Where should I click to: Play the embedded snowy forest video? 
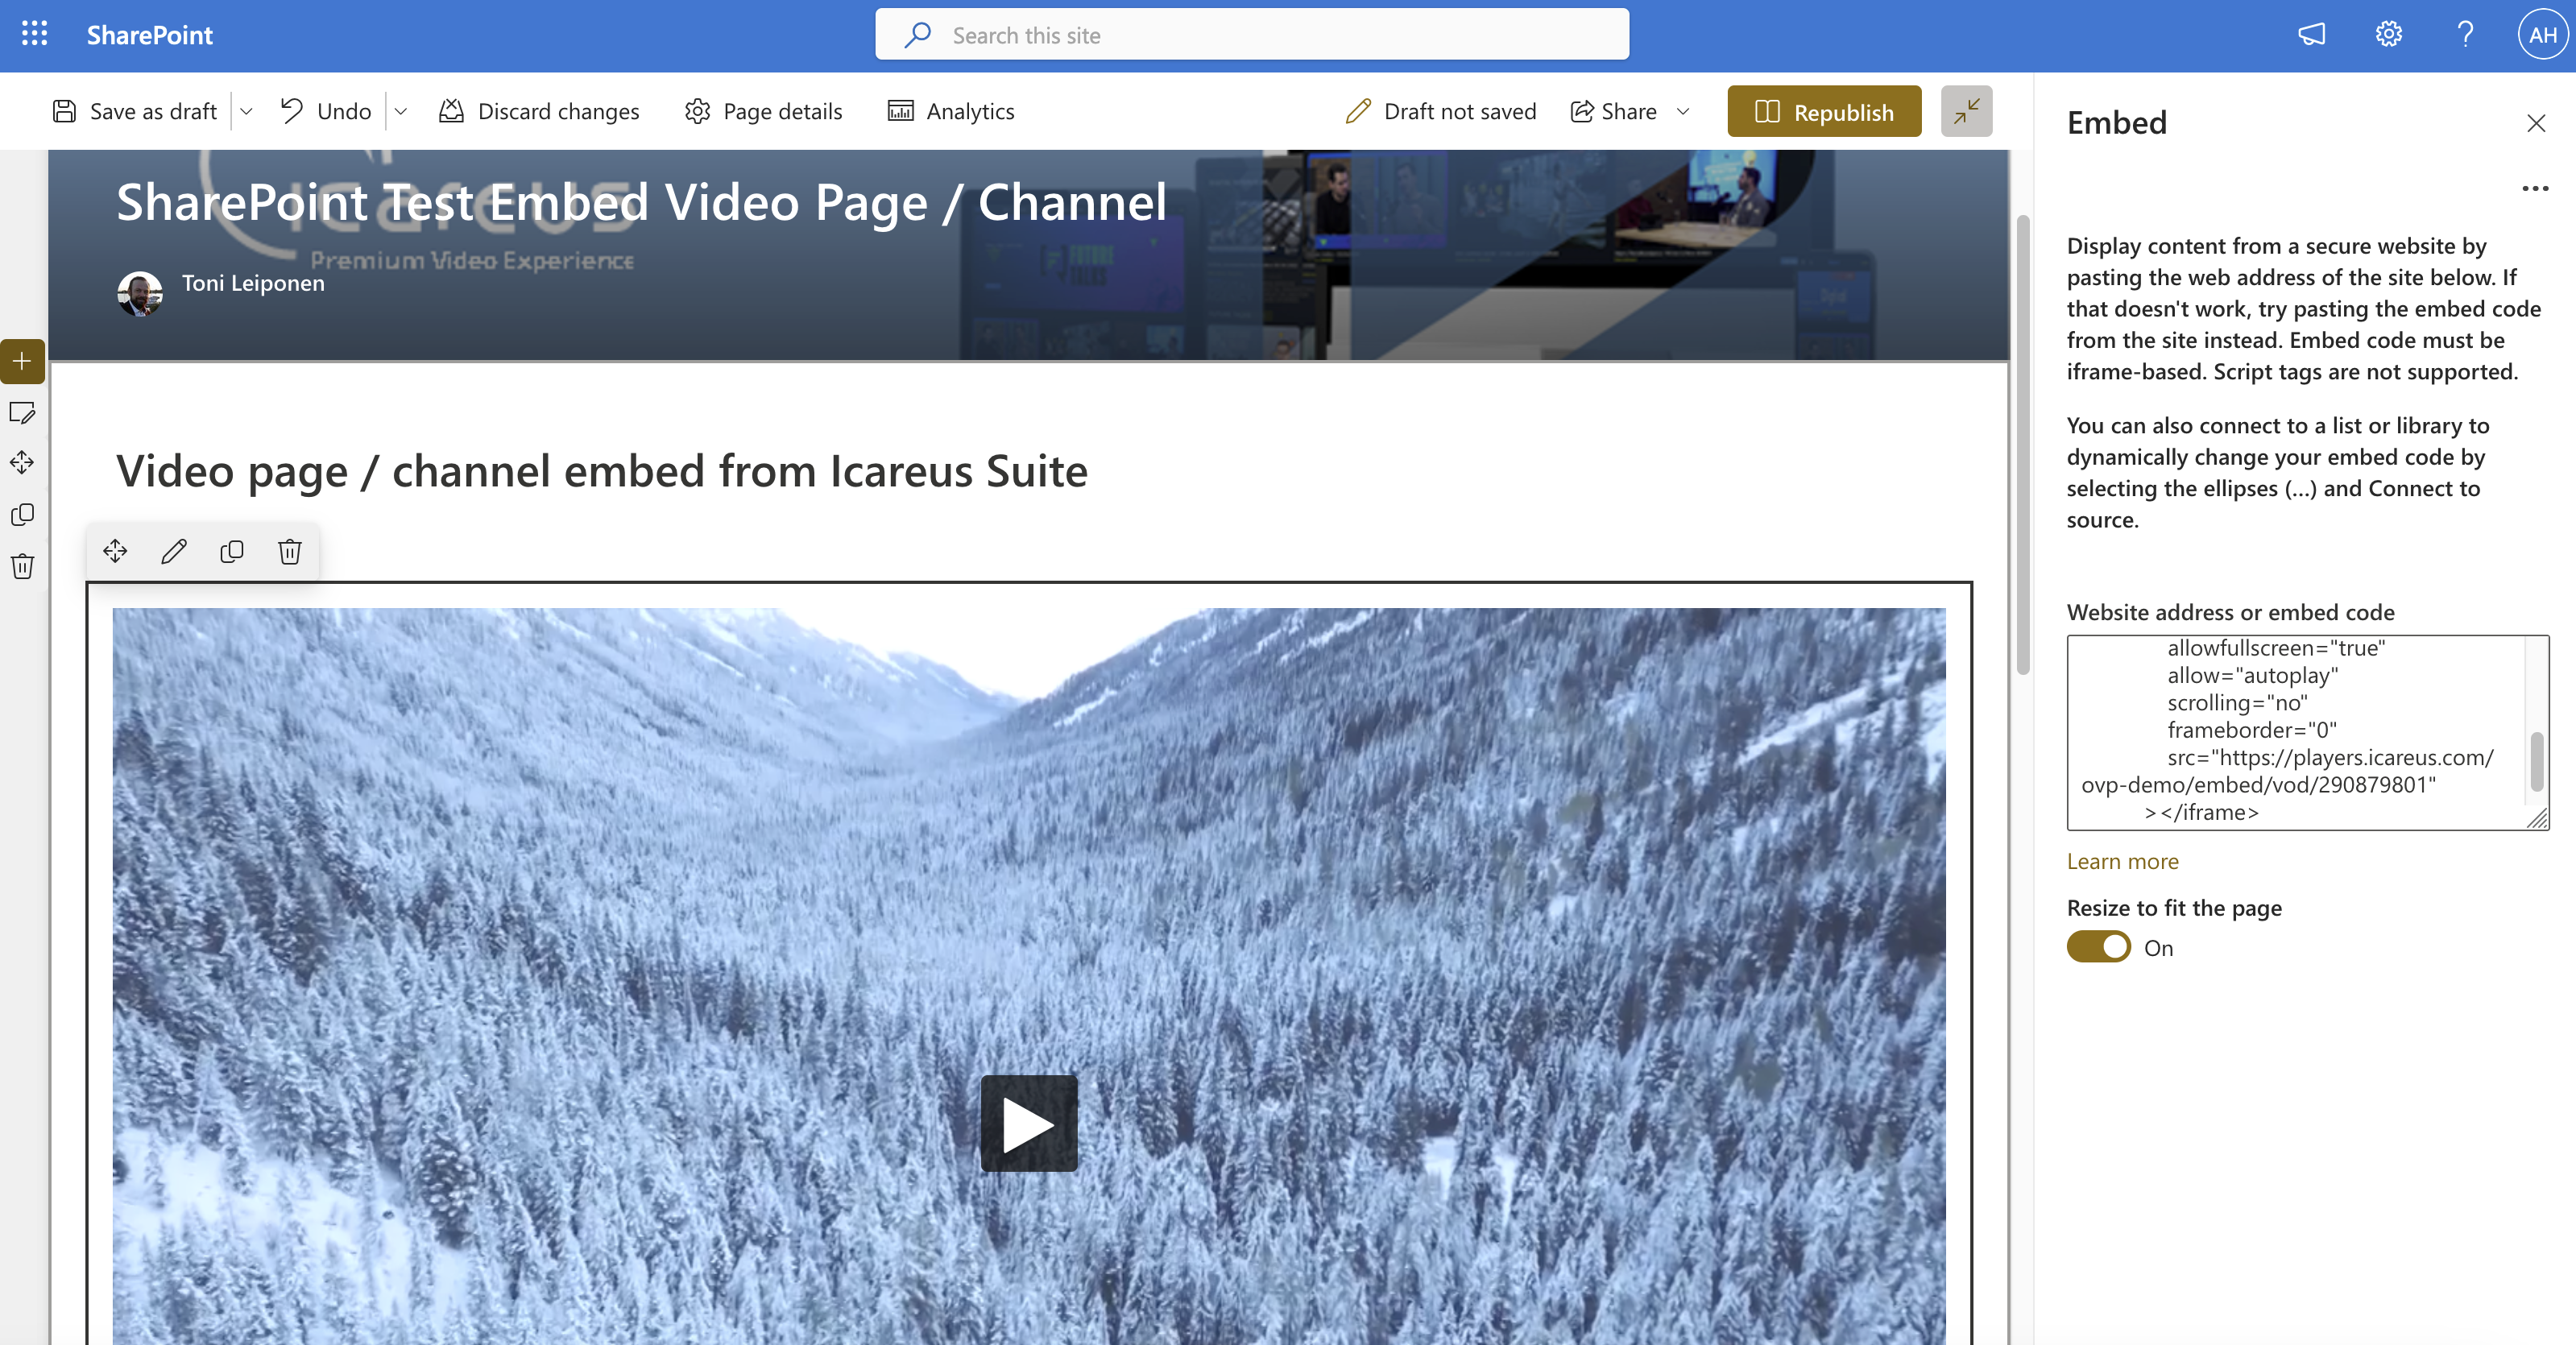1029,1123
